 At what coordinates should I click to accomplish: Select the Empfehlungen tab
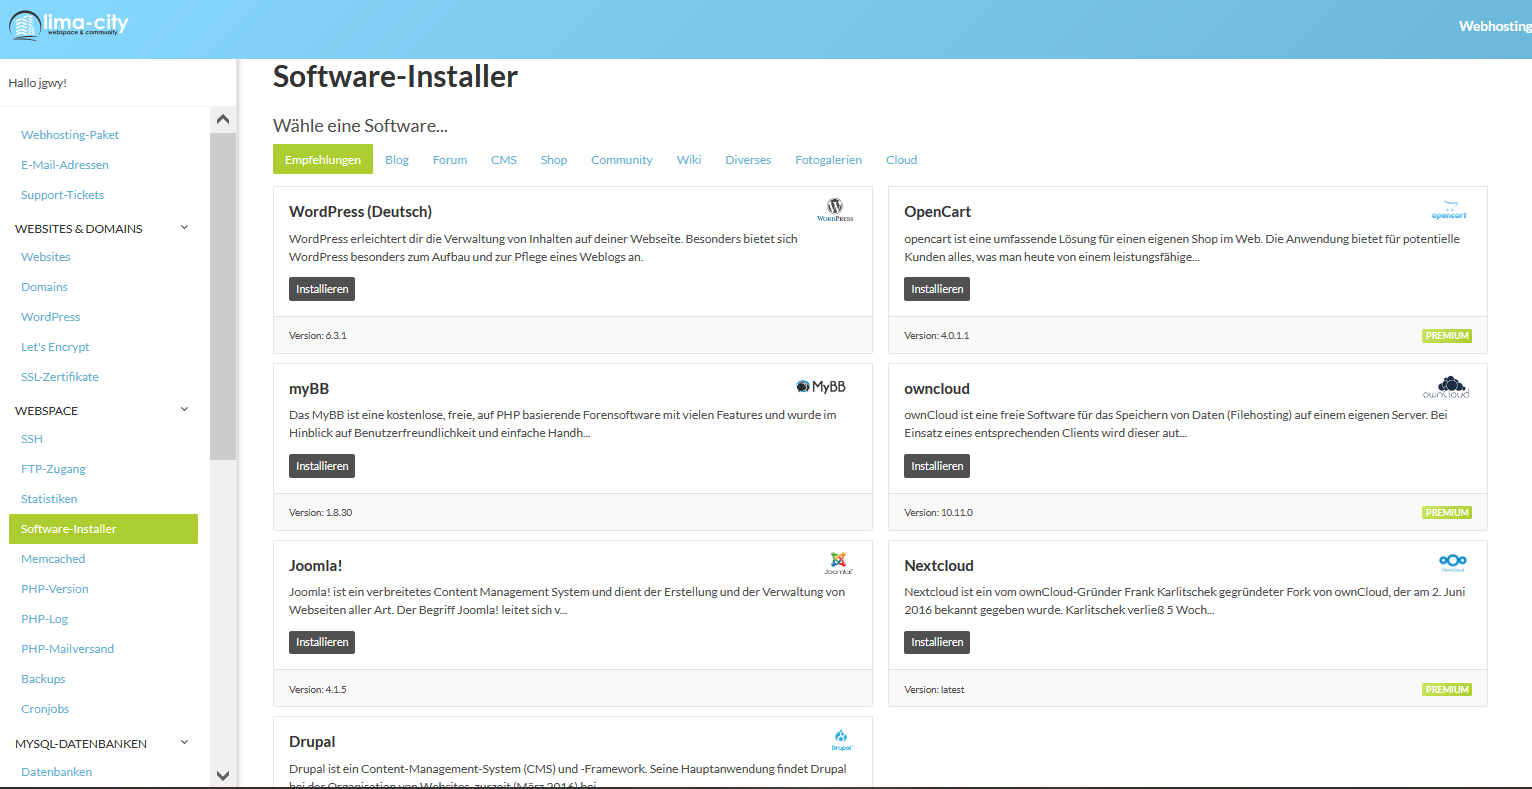tap(323, 160)
